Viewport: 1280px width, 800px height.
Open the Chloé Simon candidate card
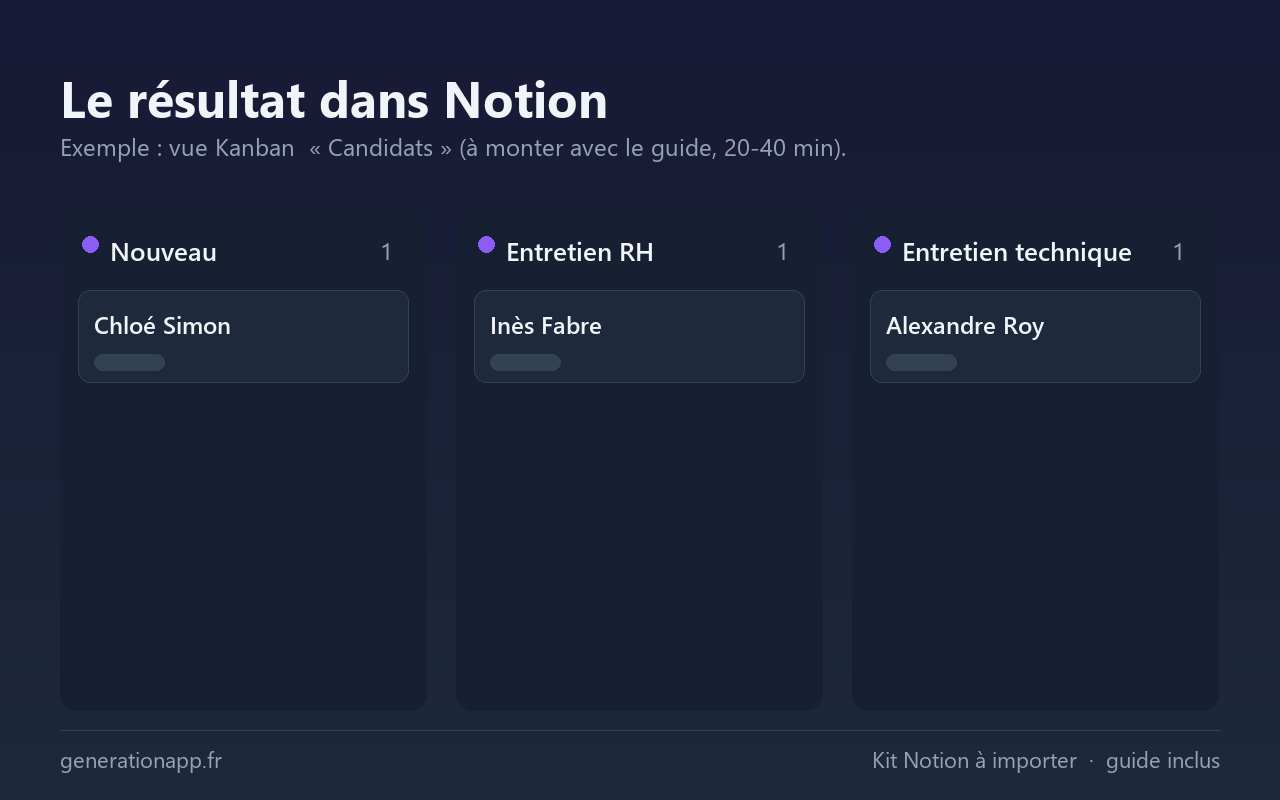[243, 336]
